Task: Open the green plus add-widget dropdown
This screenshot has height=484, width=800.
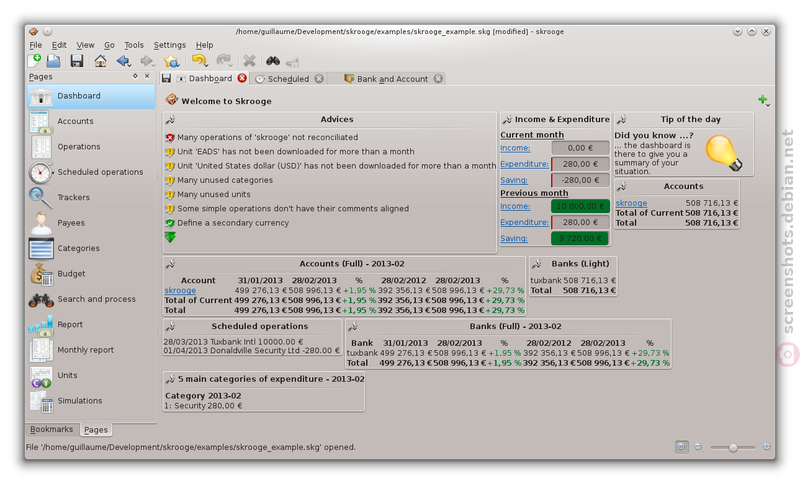Action: click(x=763, y=100)
